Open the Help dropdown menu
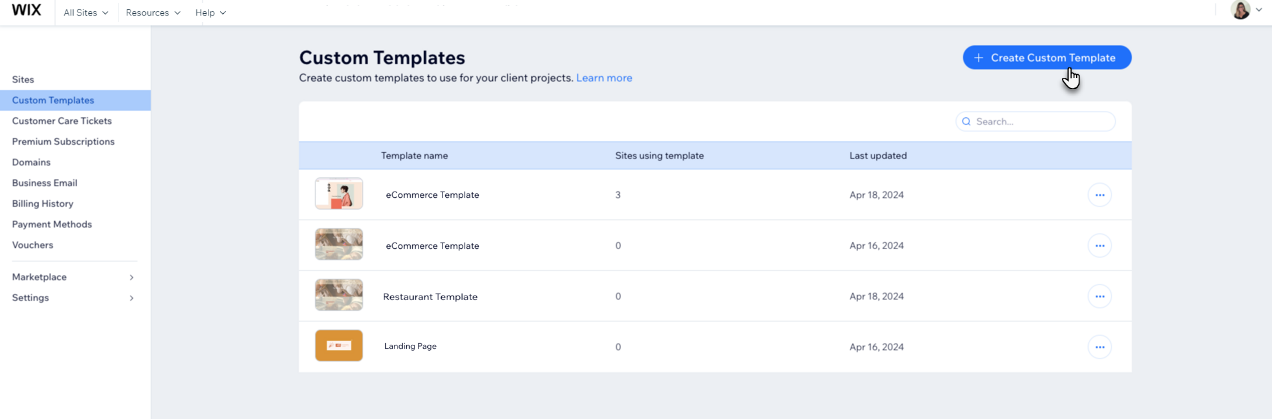Screen dimensions: 1272x419 tap(210, 13)
